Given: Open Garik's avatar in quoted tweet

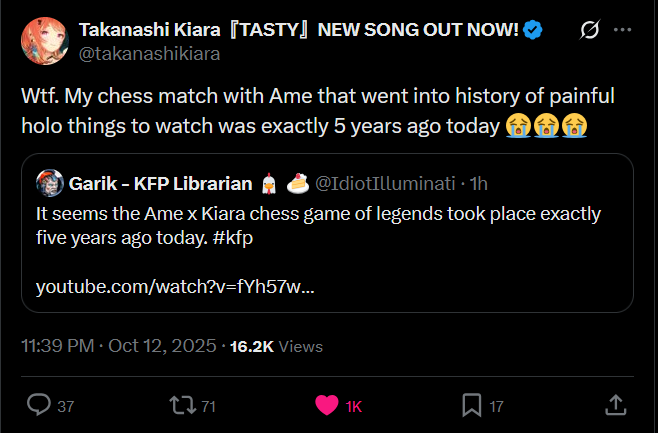Looking at the screenshot, I should (x=49, y=183).
